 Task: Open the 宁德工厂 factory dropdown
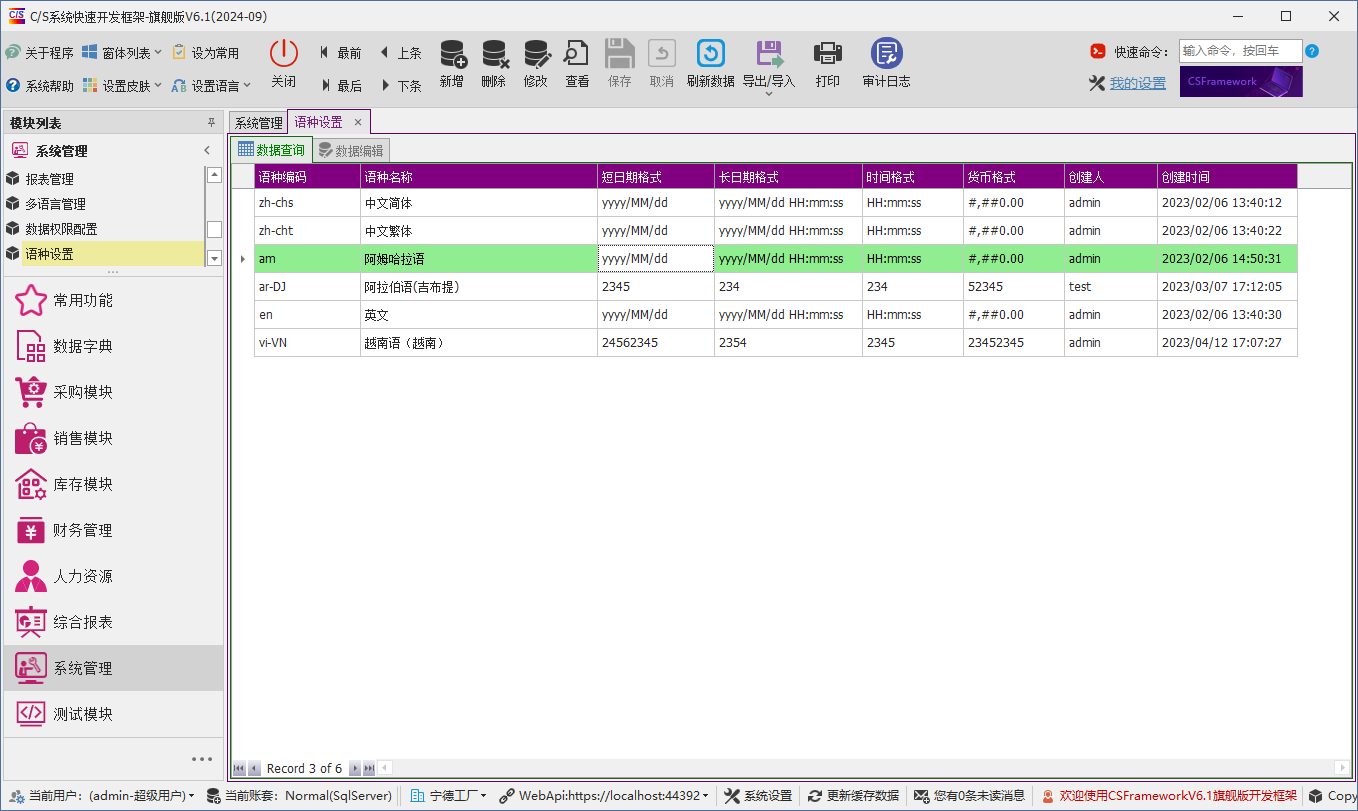click(x=449, y=796)
